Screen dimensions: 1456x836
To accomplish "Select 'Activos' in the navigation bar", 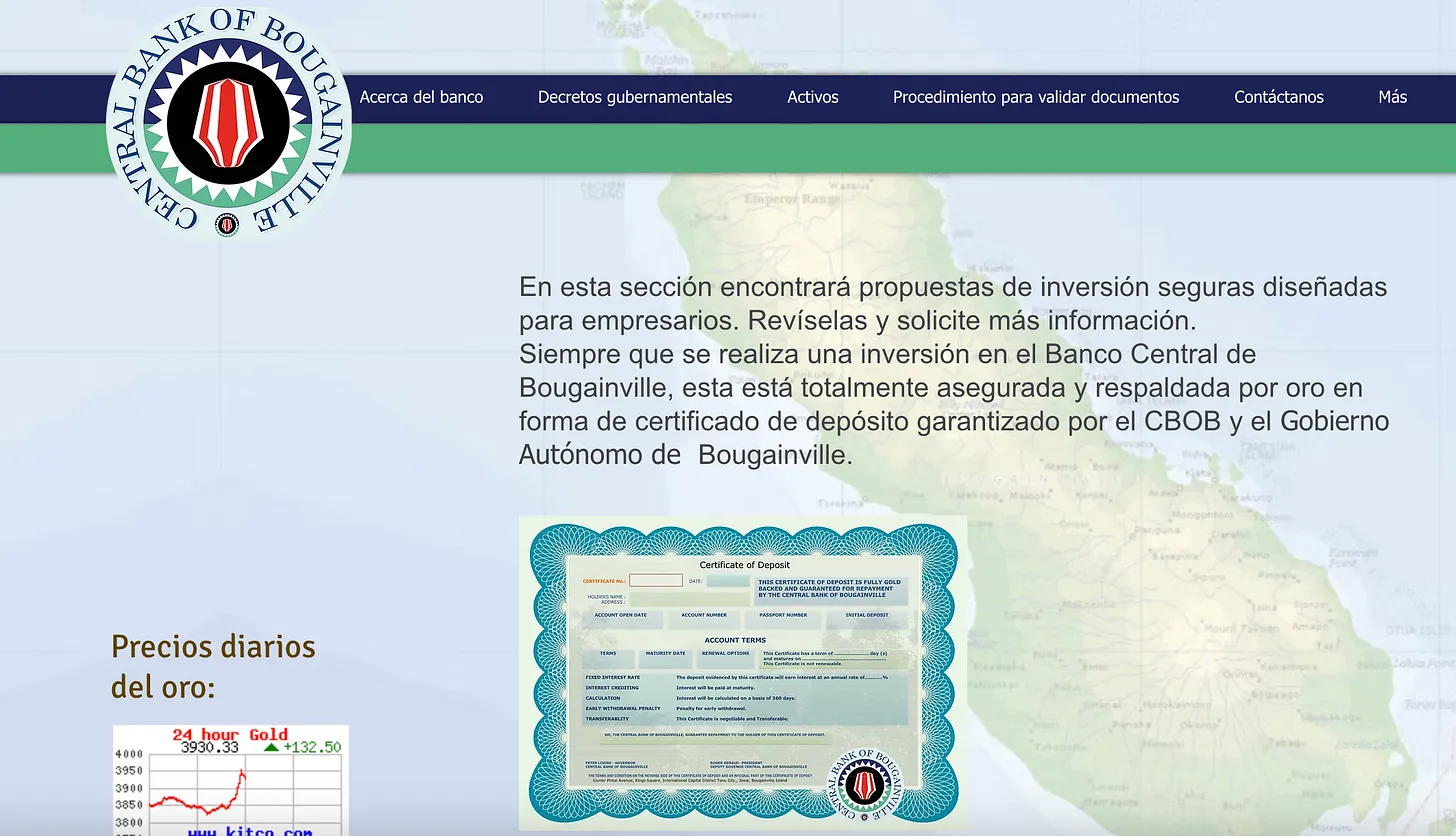I will click(x=812, y=97).
